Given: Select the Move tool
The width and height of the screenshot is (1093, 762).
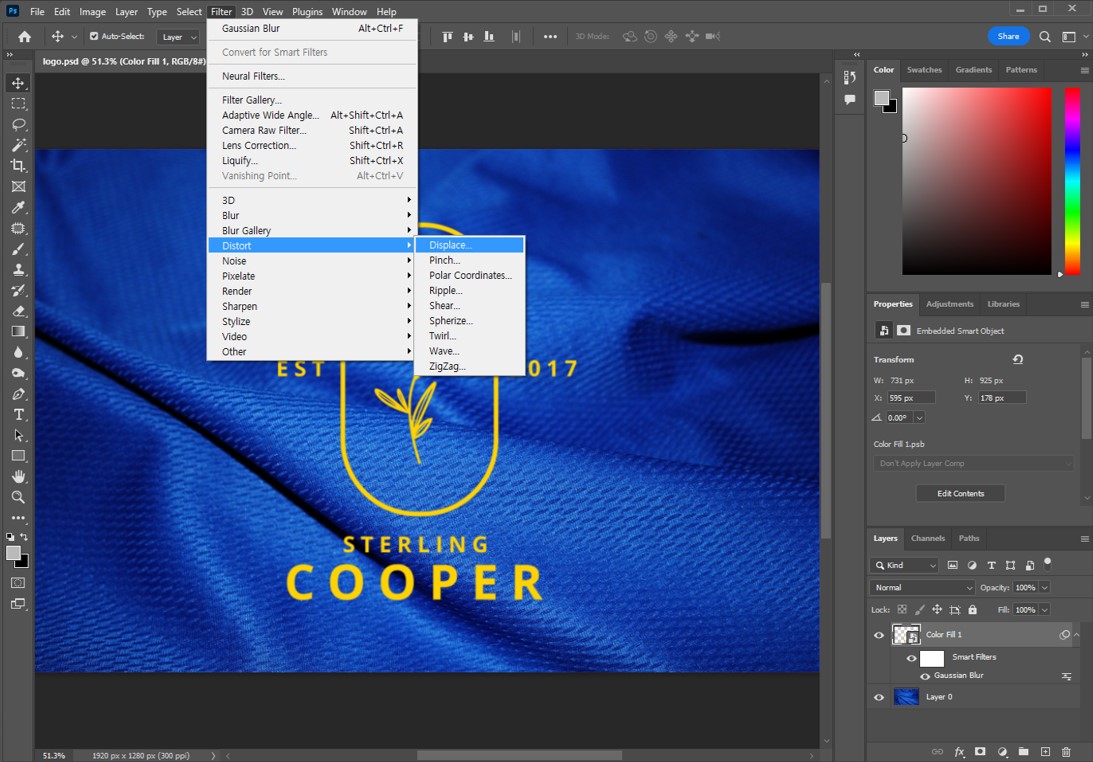Looking at the screenshot, I should click(x=18, y=83).
